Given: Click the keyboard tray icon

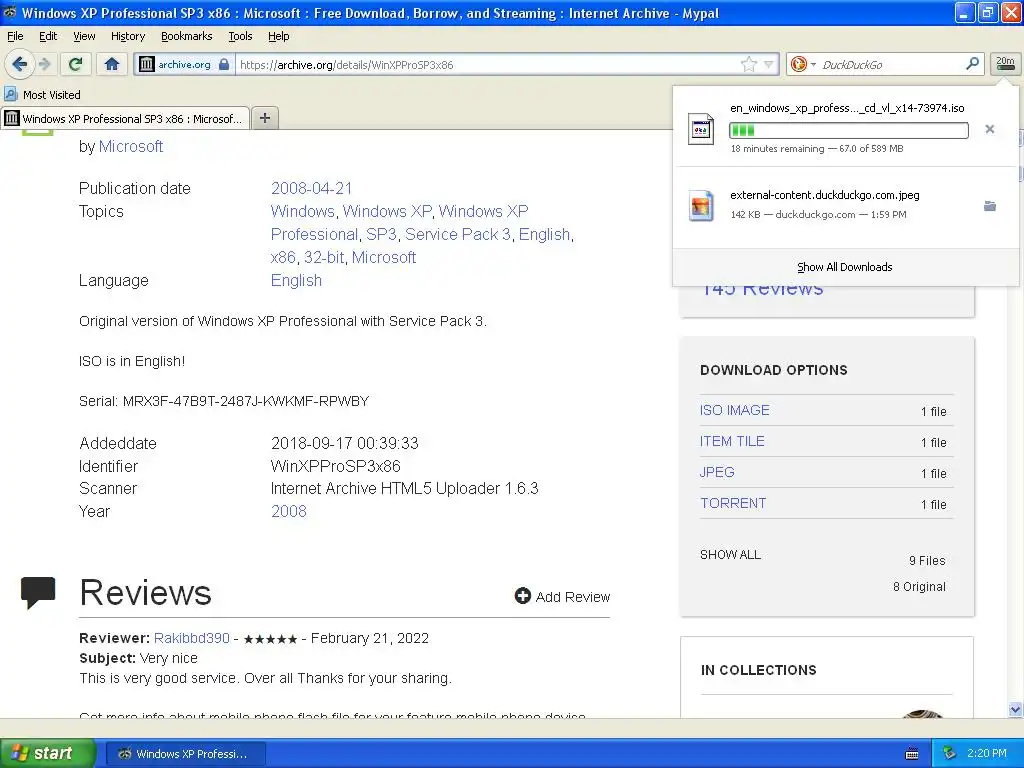Looking at the screenshot, I should pyautogui.click(x=912, y=754).
